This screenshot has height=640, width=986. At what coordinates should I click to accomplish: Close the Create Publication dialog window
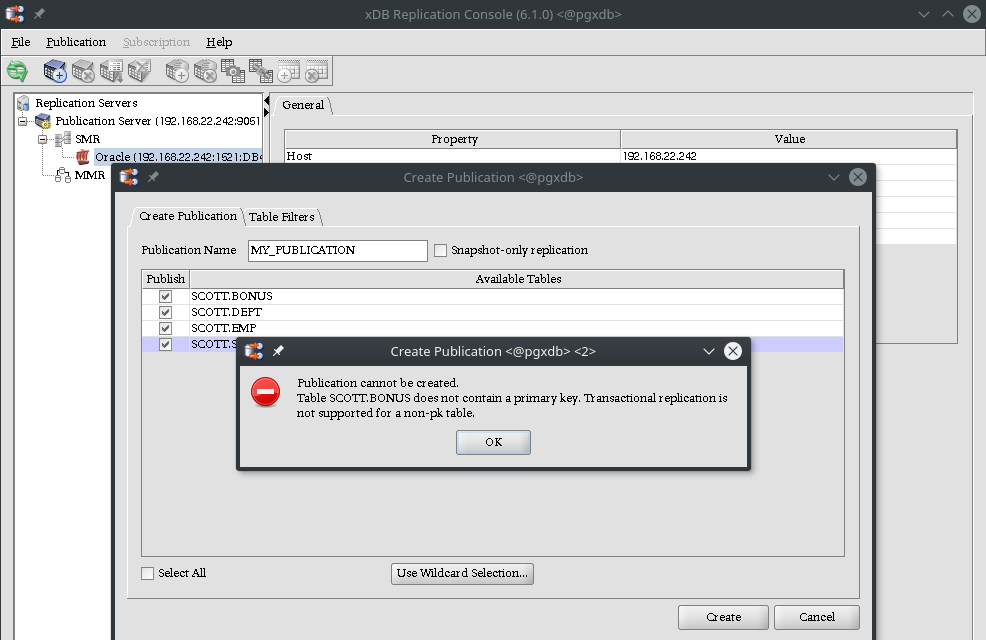point(858,177)
